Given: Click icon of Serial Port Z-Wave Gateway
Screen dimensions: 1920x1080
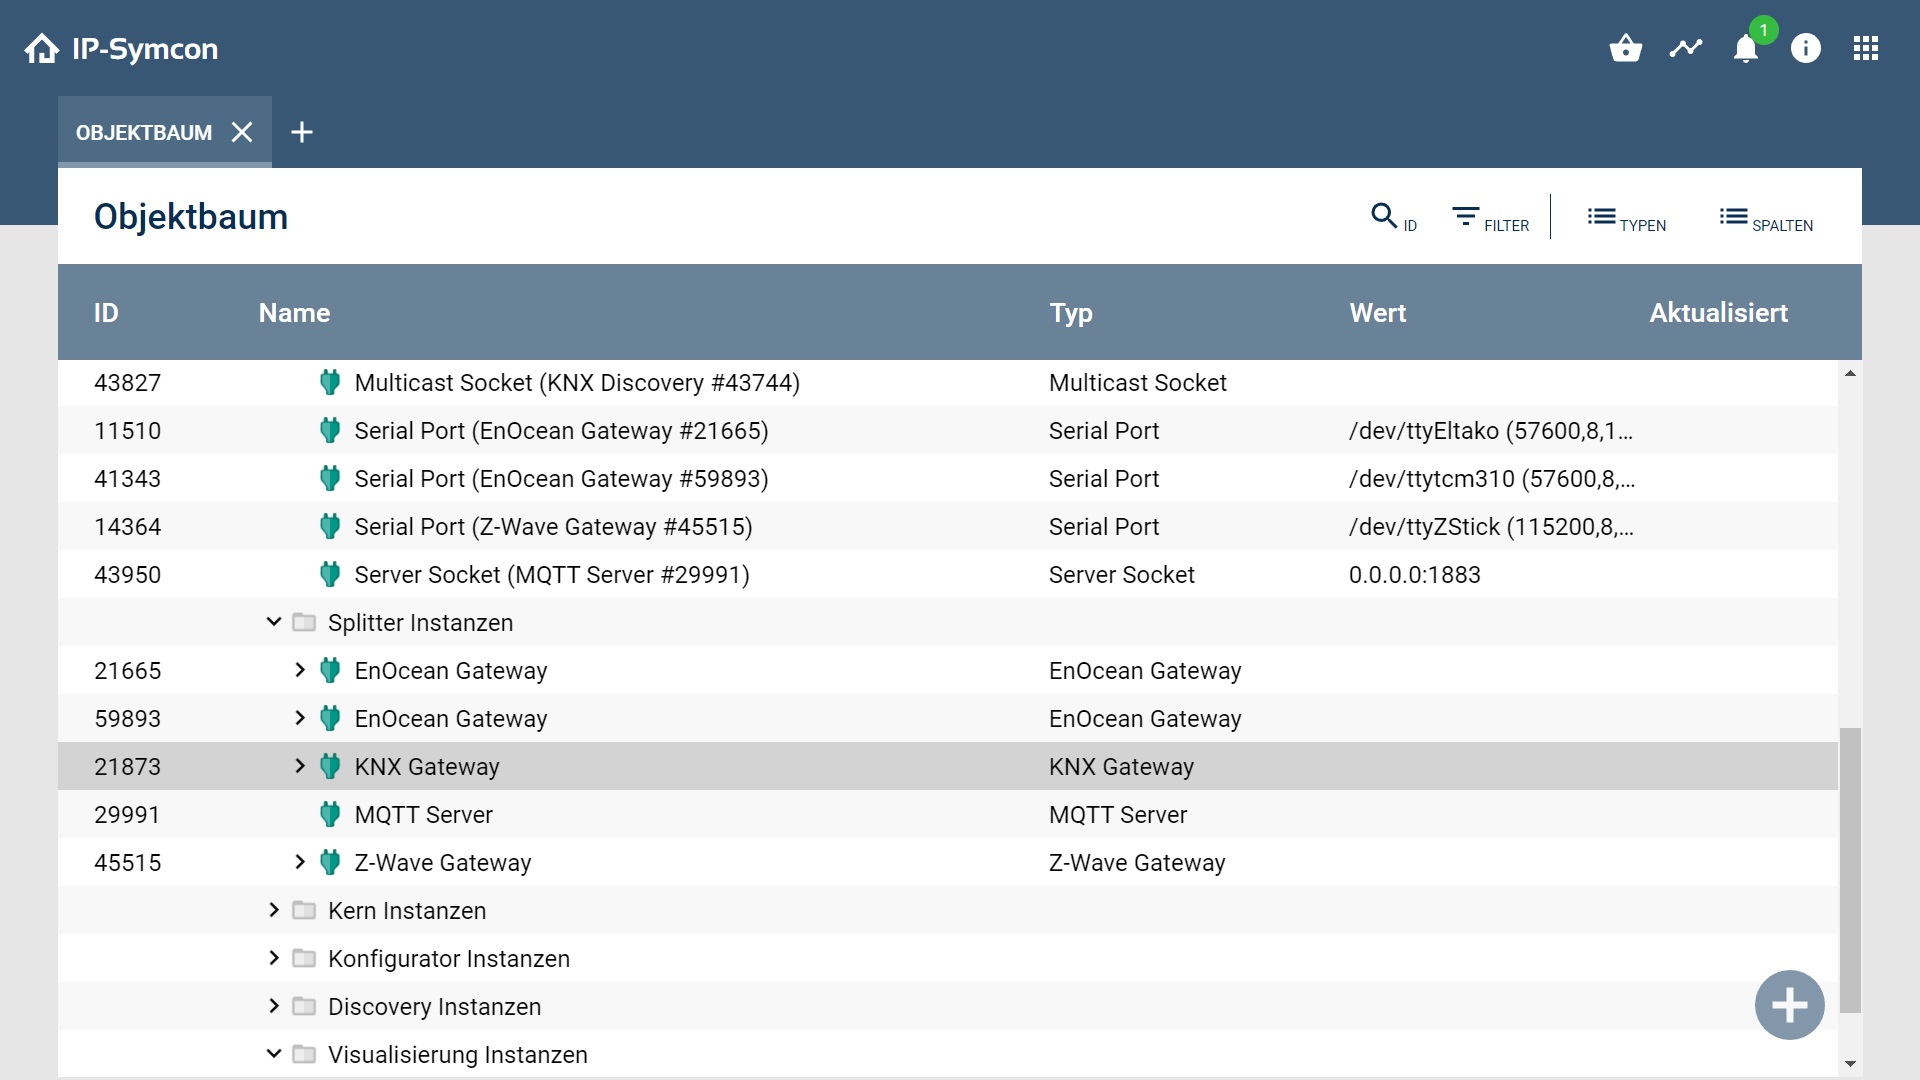Looking at the screenshot, I should [330, 526].
